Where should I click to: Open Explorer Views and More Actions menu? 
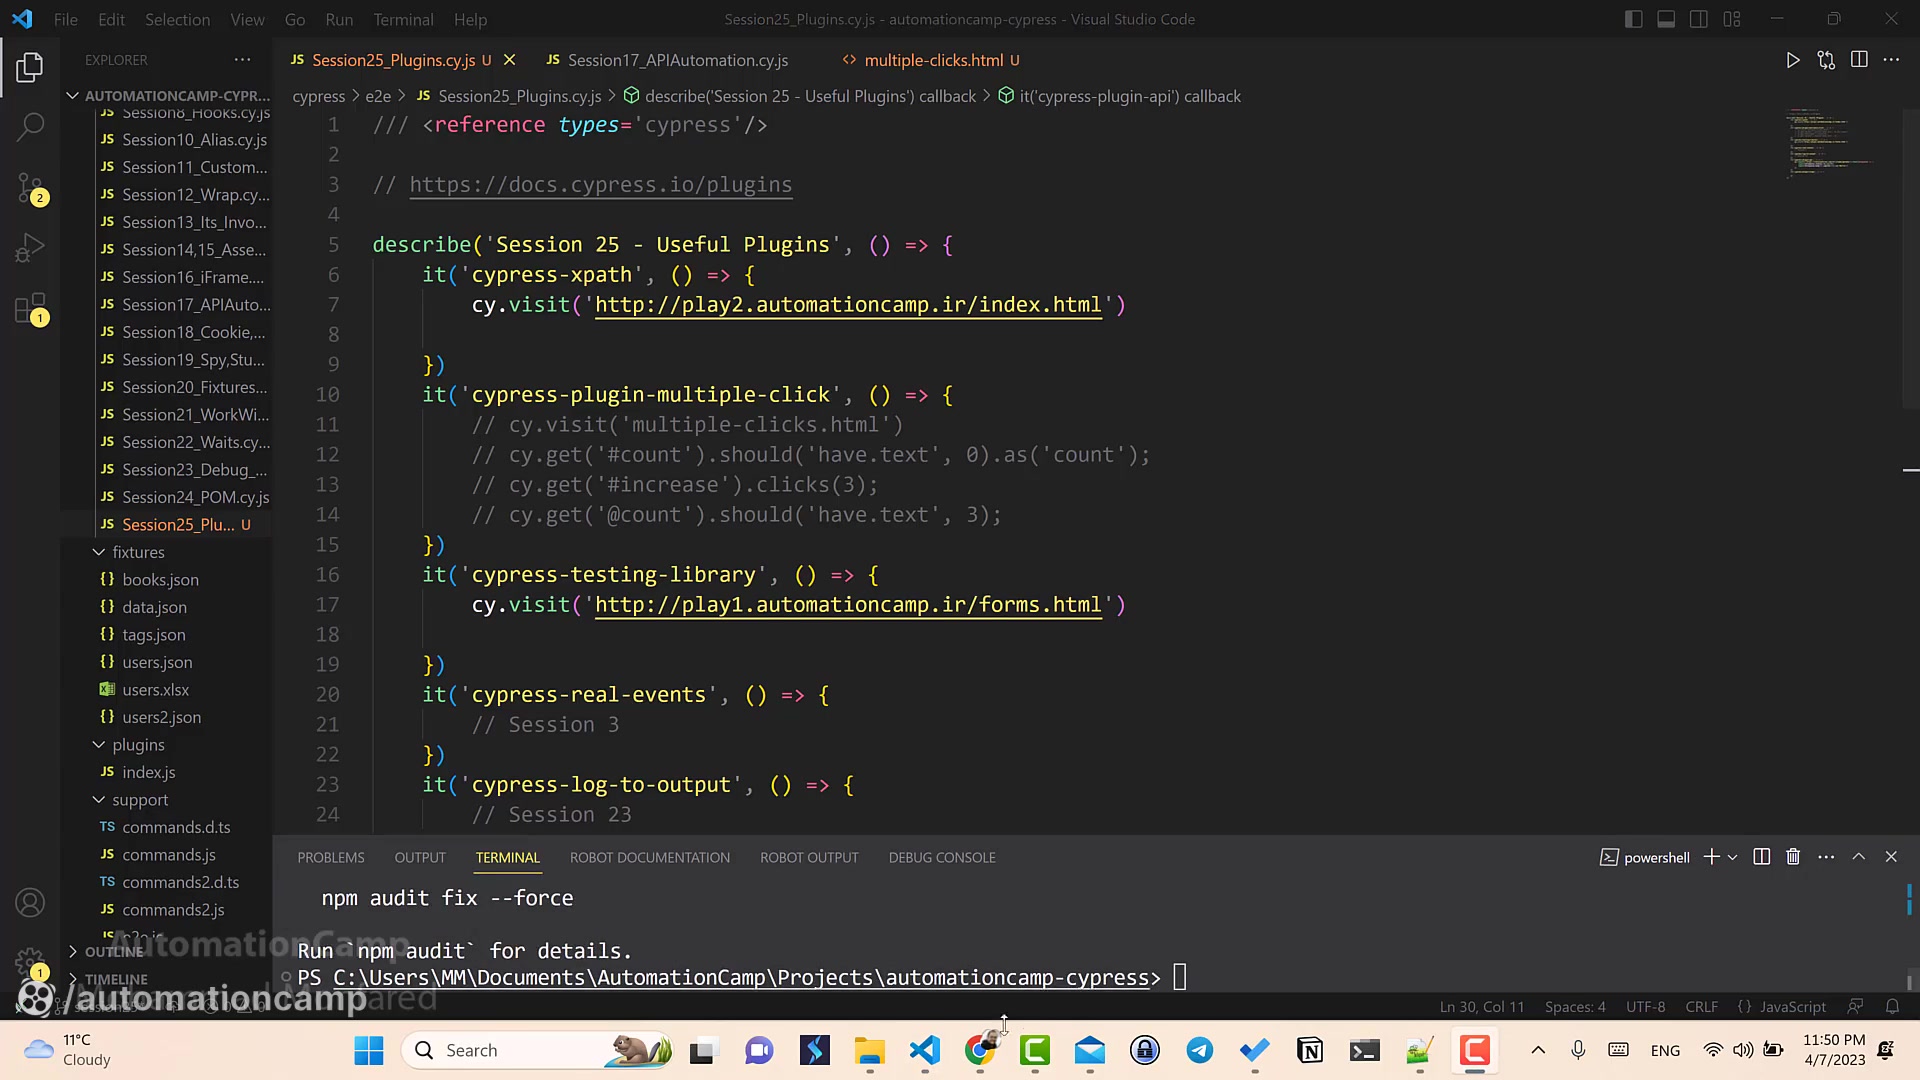242,60
